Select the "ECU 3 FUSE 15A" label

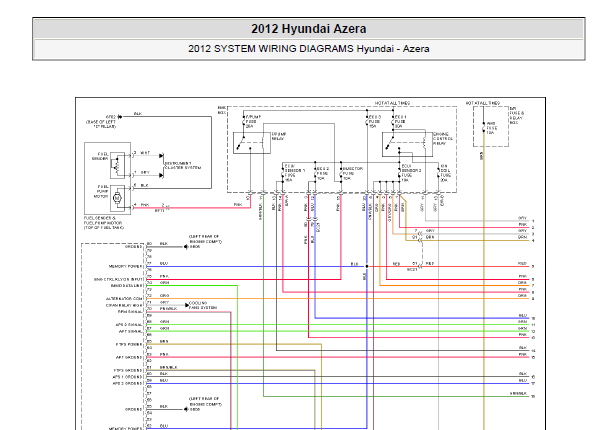pos(375,121)
